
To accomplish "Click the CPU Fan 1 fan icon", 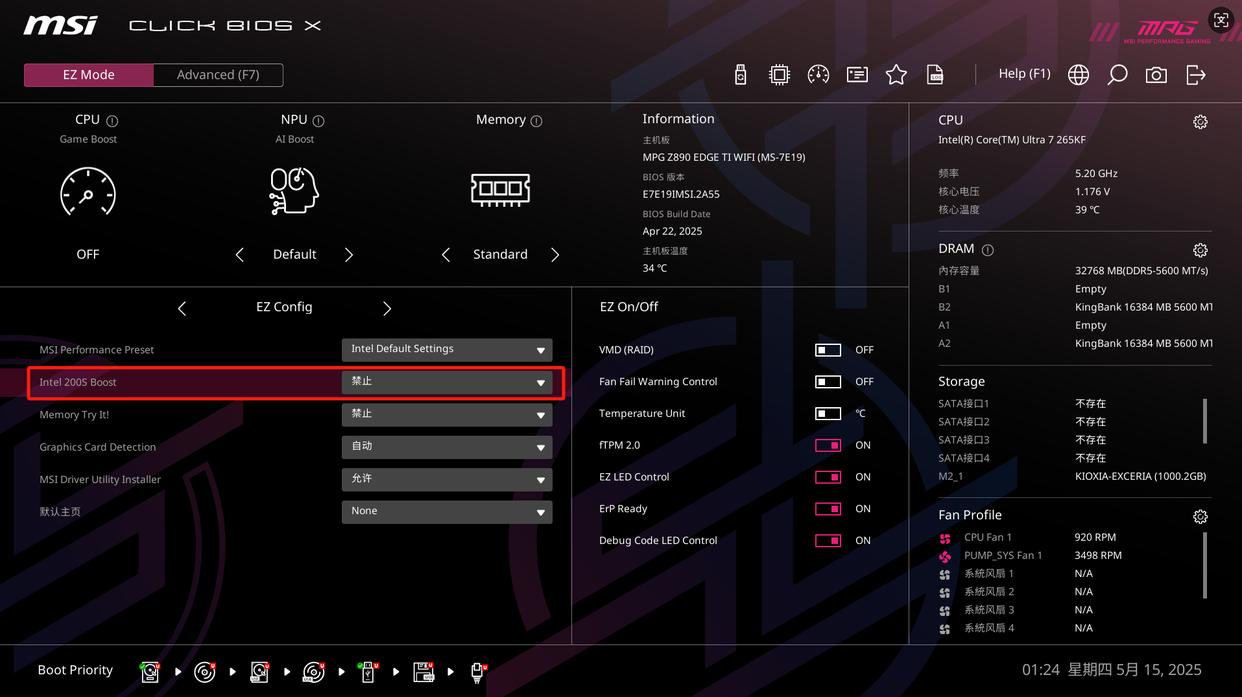I will click(x=945, y=538).
